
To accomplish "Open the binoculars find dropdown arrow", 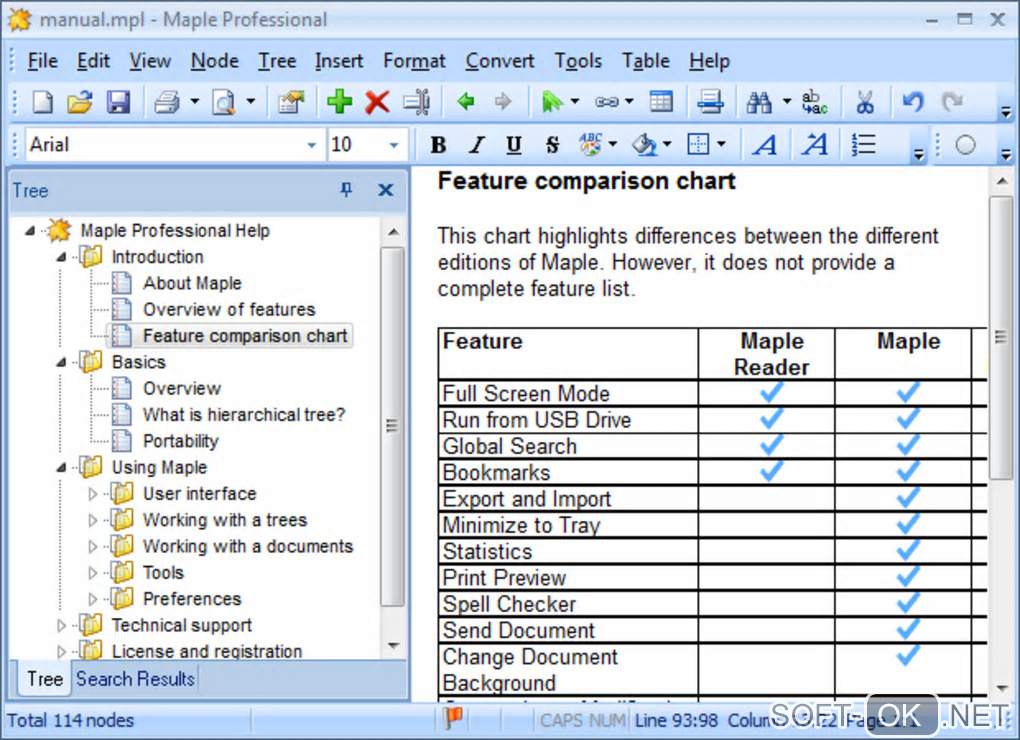I will (x=786, y=101).
